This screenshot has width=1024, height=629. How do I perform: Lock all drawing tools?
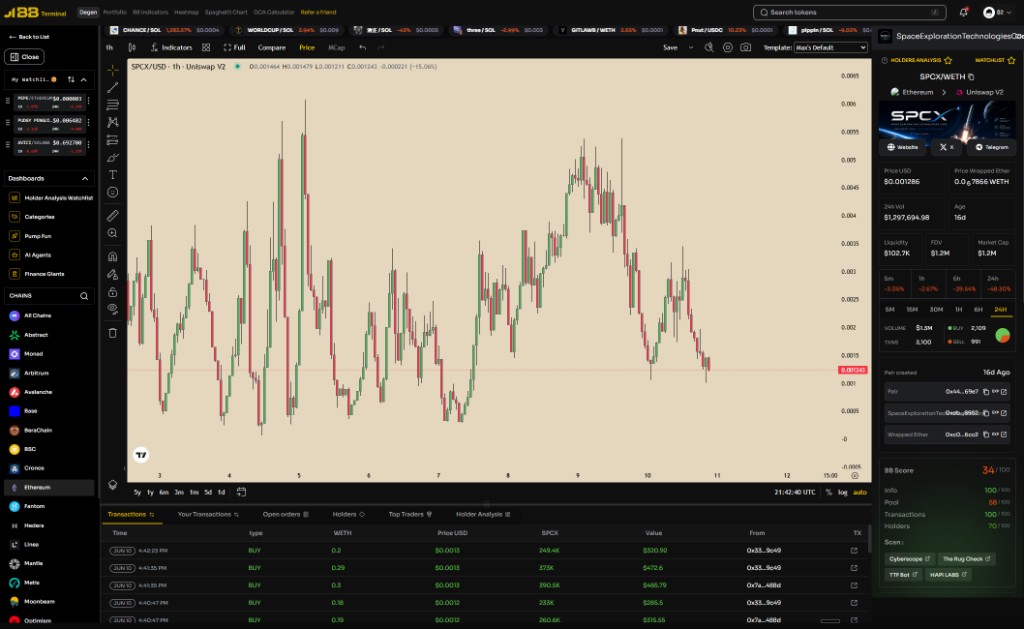tap(112, 292)
